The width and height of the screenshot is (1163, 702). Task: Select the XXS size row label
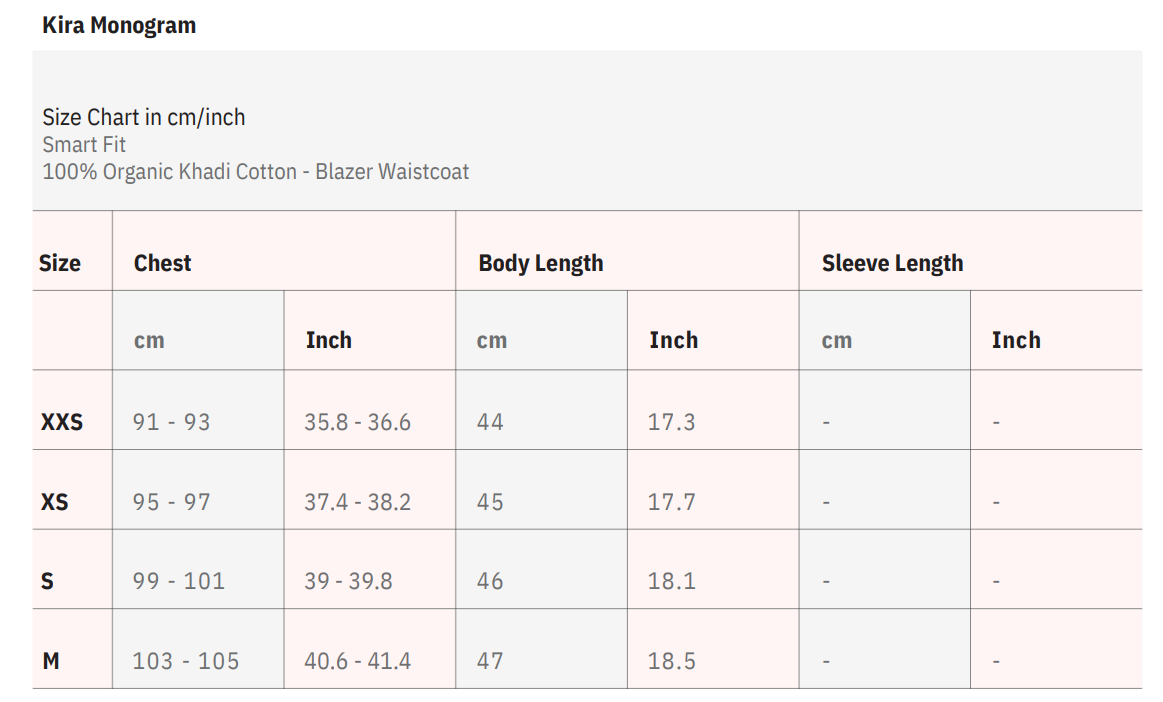(x=62, y=422)
